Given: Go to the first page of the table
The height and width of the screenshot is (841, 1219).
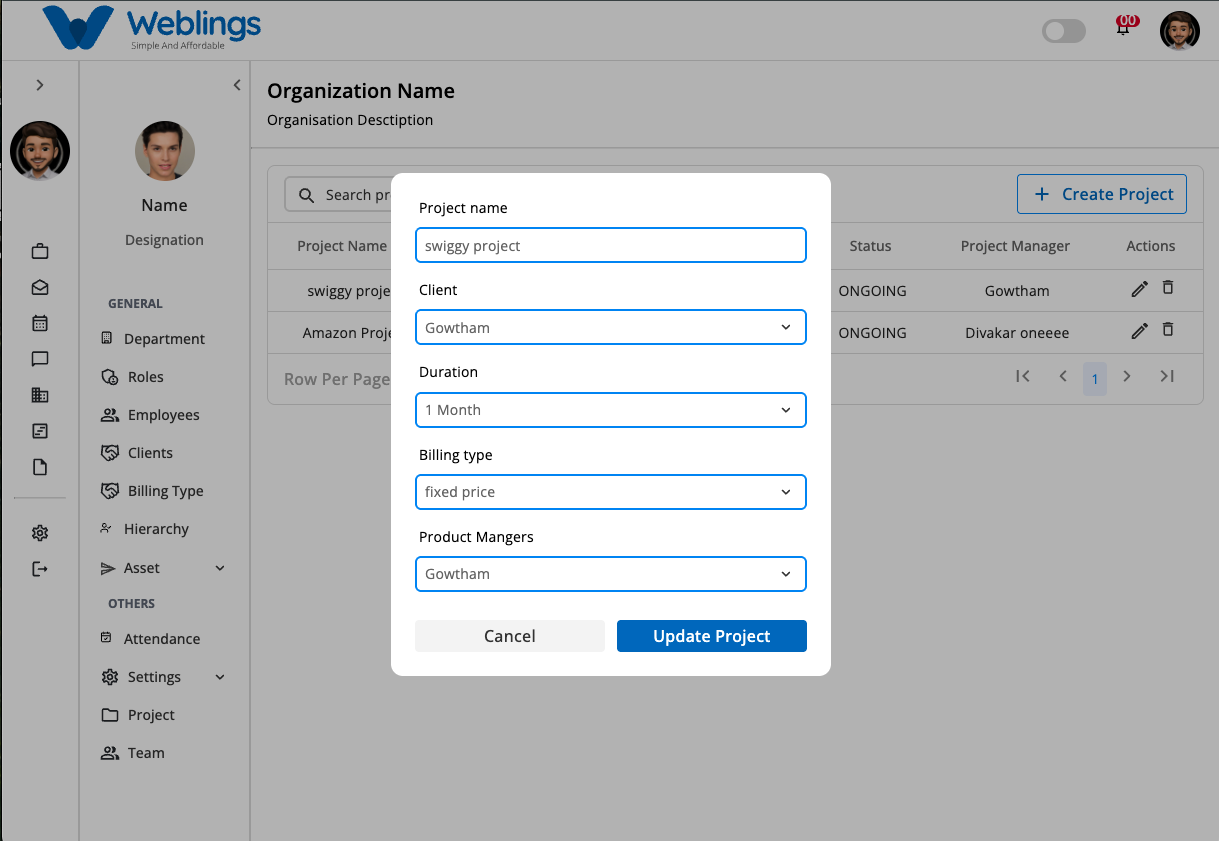Looking at the screenshot, I should coord(1022,376).
